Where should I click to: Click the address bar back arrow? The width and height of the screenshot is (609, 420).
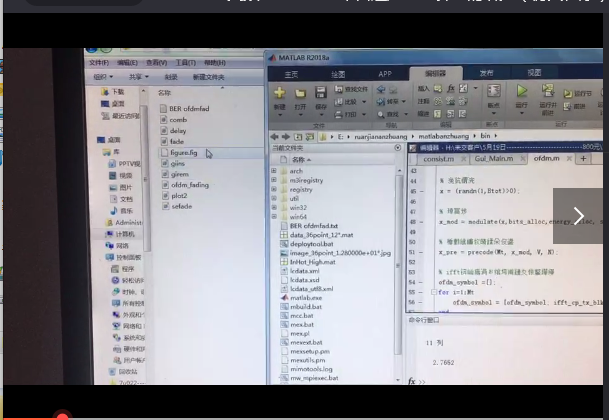[x=275, y=136]
